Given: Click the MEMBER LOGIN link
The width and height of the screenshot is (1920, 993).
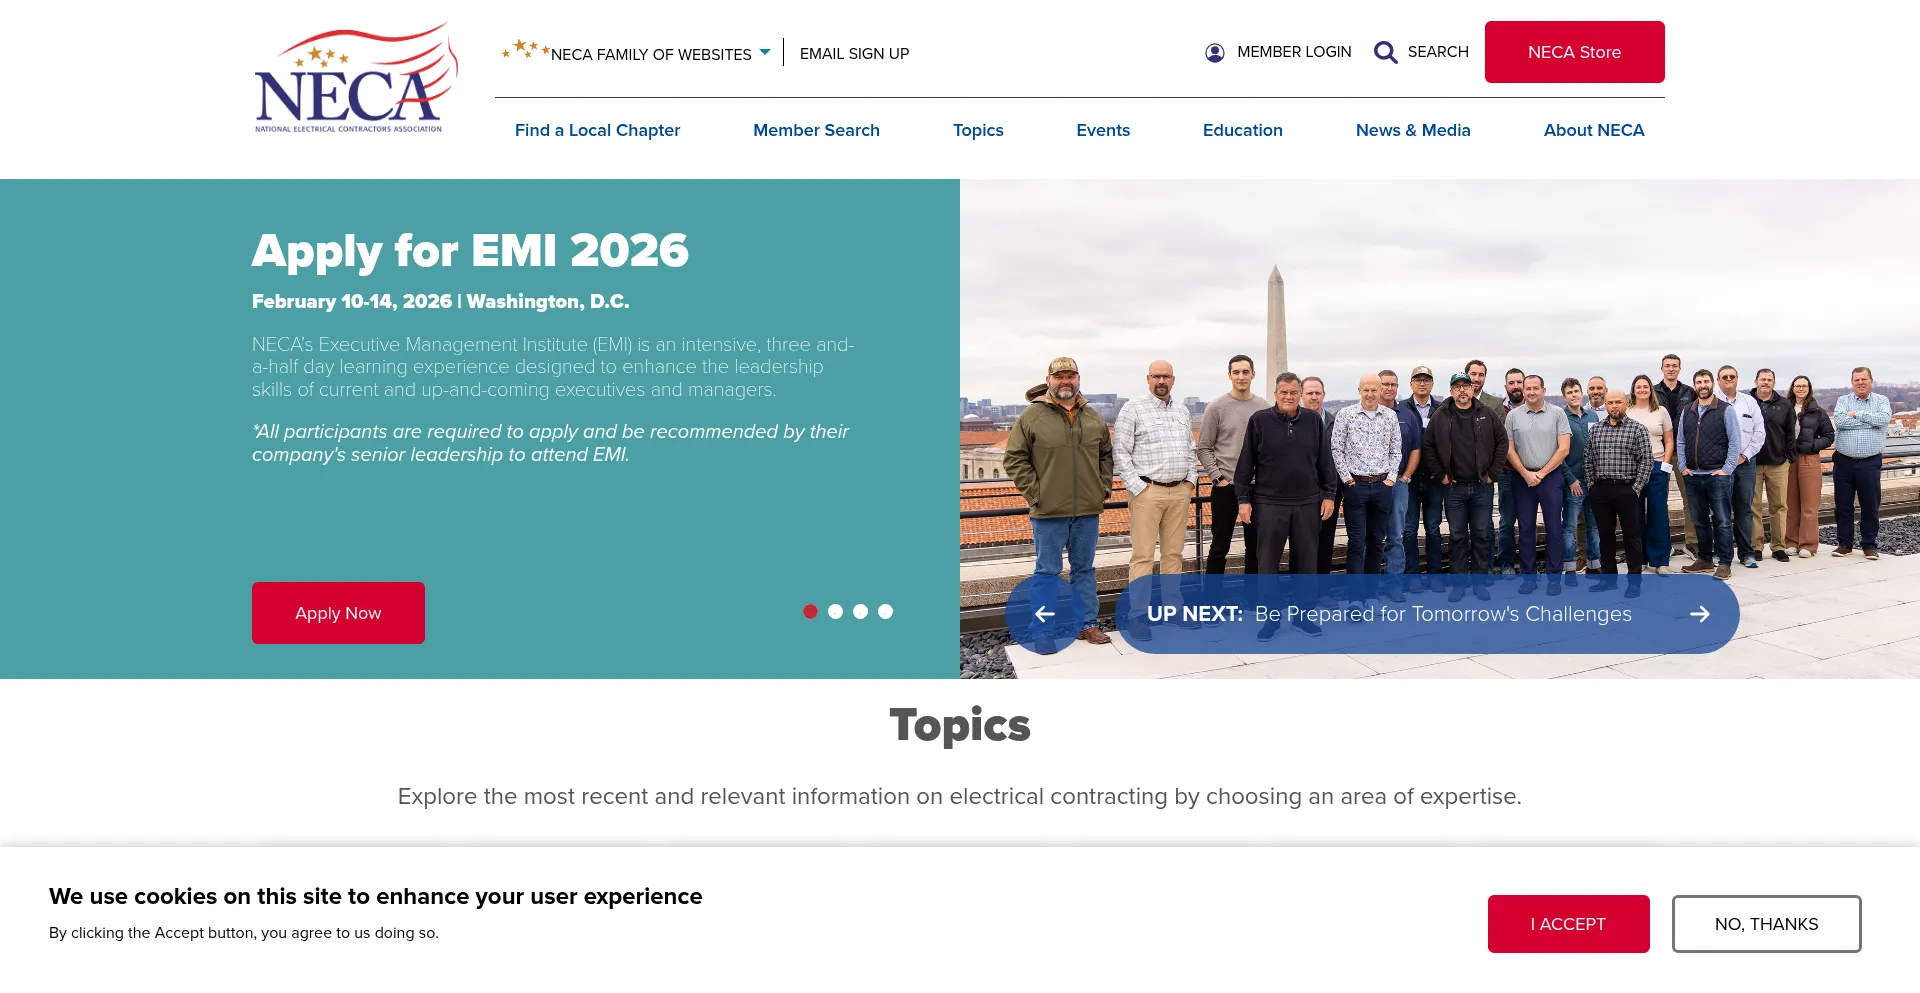Looking at the screenshot, I should (x=1294, y=52).
